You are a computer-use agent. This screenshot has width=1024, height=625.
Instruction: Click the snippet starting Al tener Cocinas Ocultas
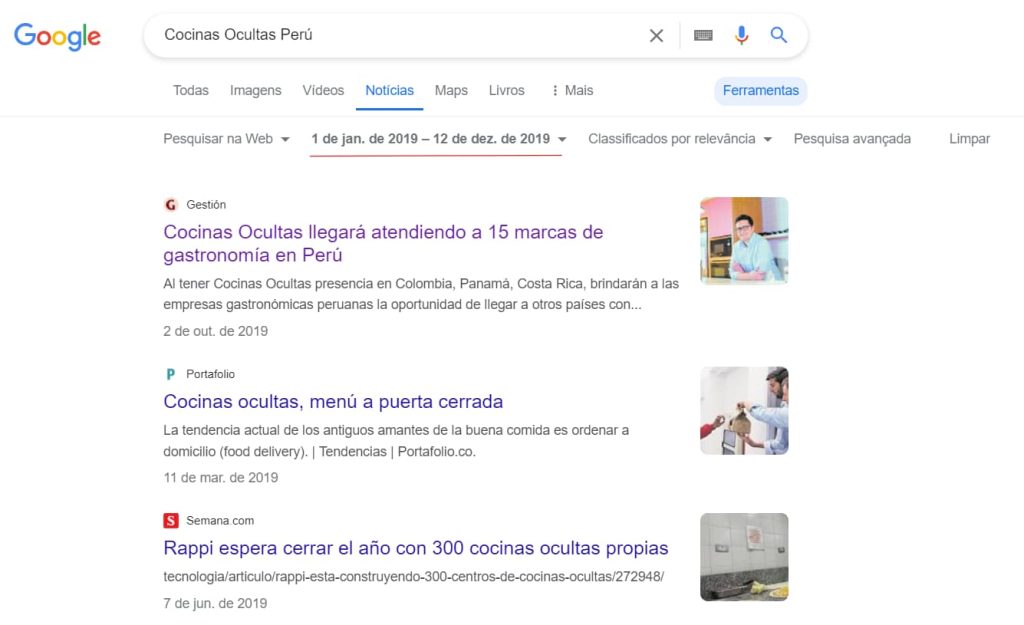click(421, 294)
